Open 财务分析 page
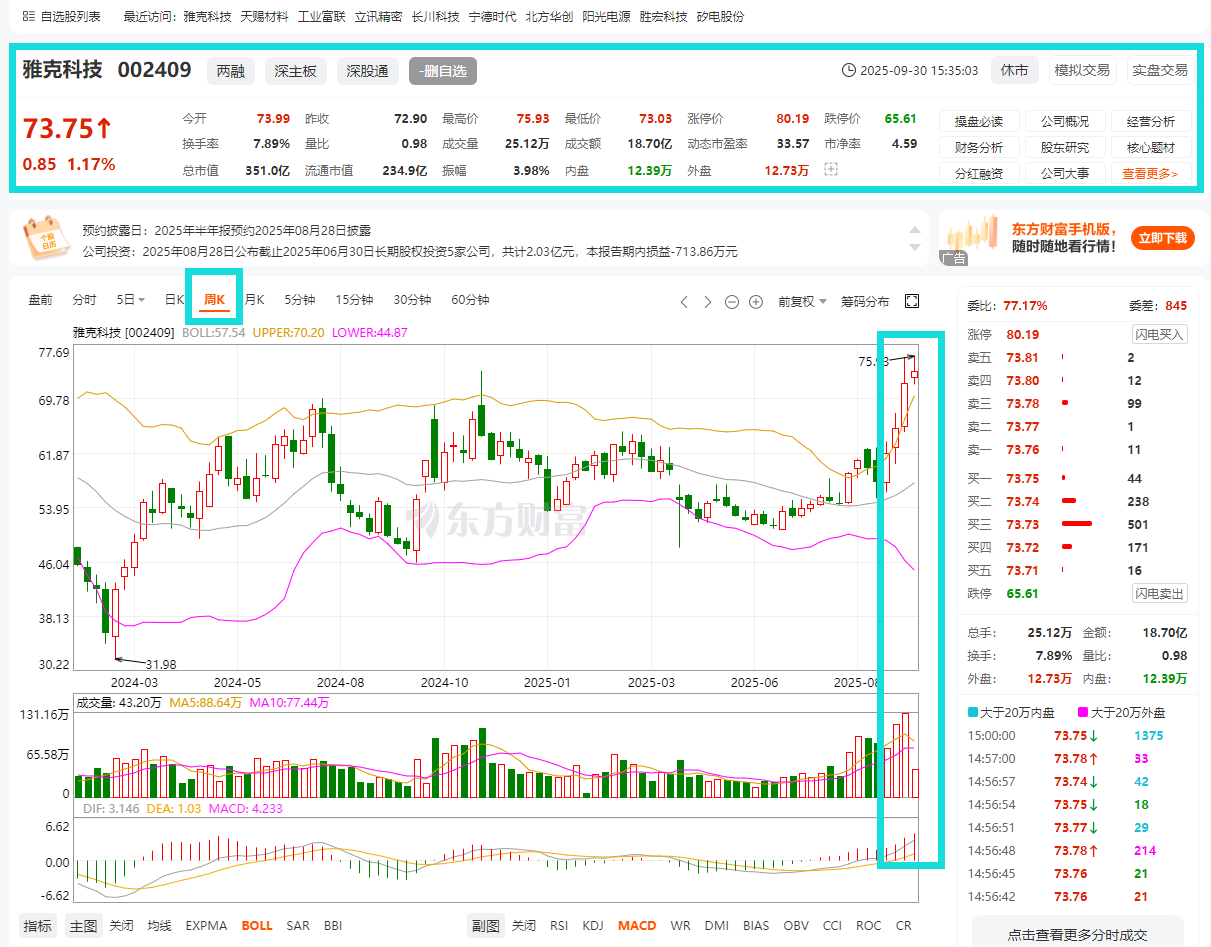 (x=979, y=147)
